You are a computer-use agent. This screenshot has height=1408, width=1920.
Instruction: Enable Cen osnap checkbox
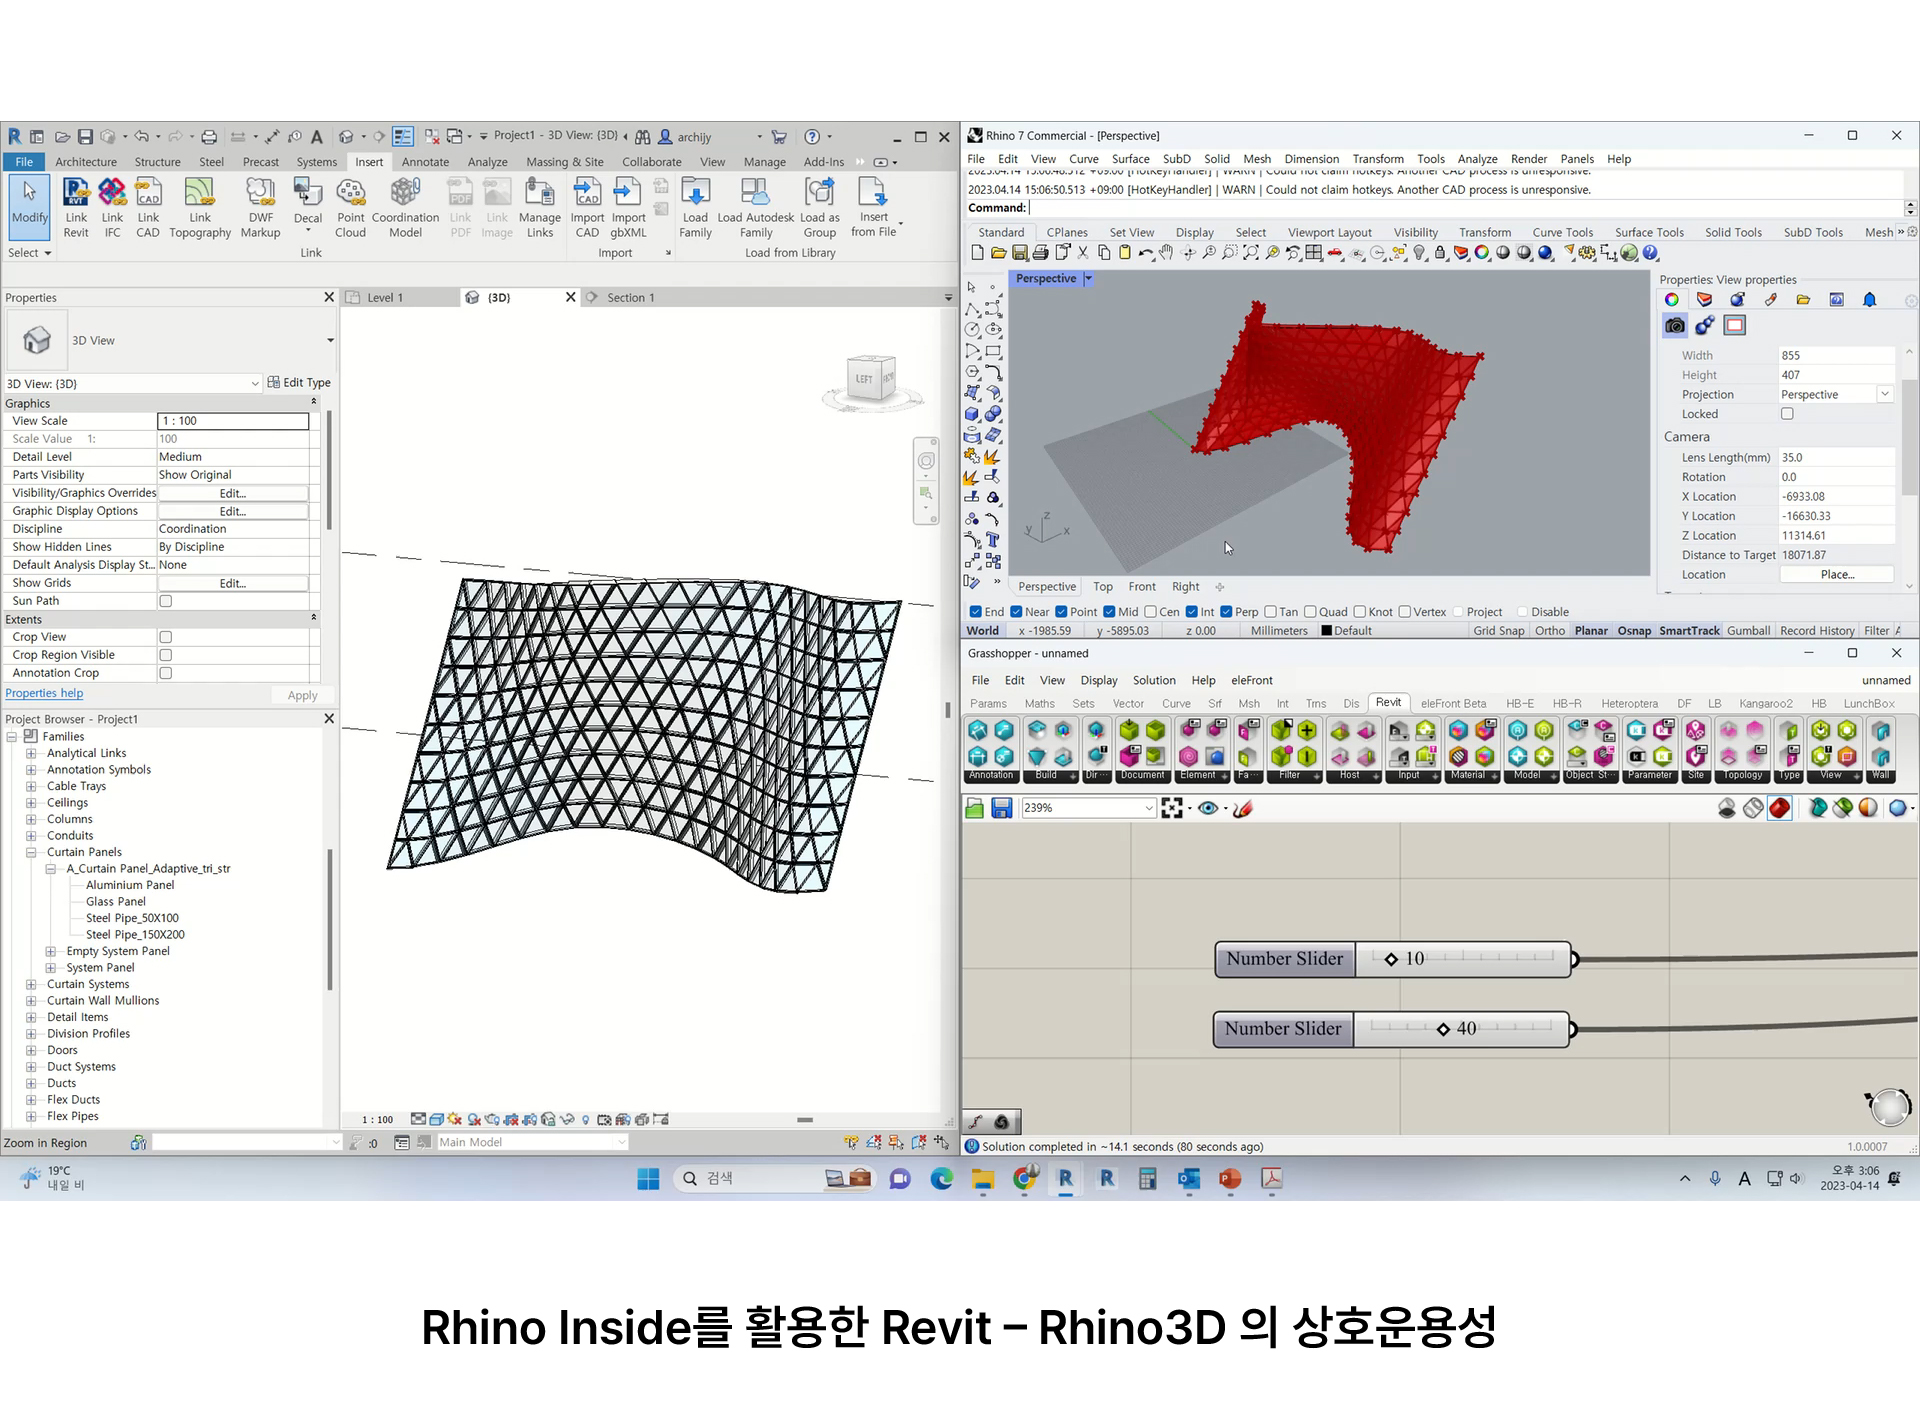click(x=1150, y=612)
